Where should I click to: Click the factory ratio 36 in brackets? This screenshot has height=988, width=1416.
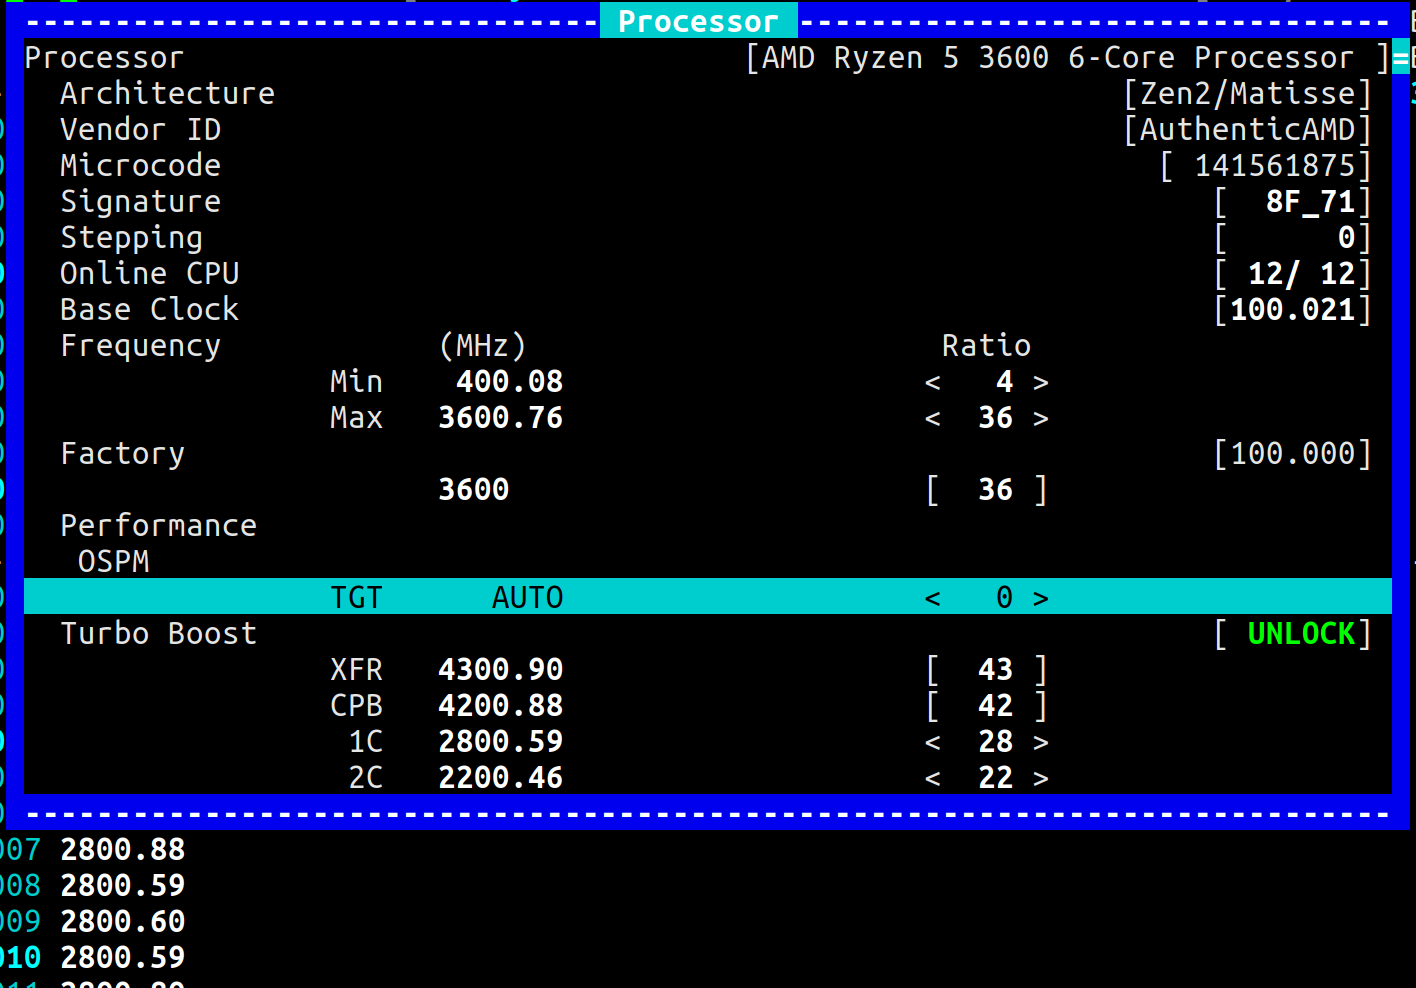(x=987, y=490)
